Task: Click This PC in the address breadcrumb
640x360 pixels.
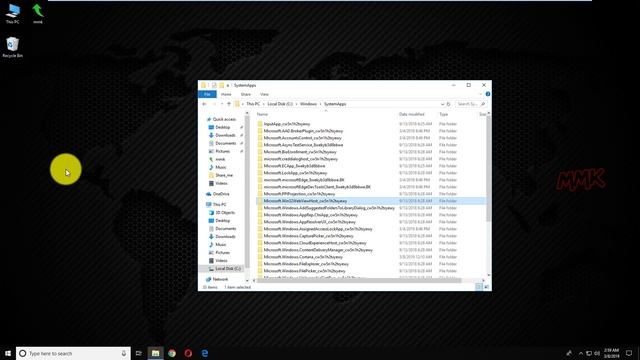Action: [253, 104]
